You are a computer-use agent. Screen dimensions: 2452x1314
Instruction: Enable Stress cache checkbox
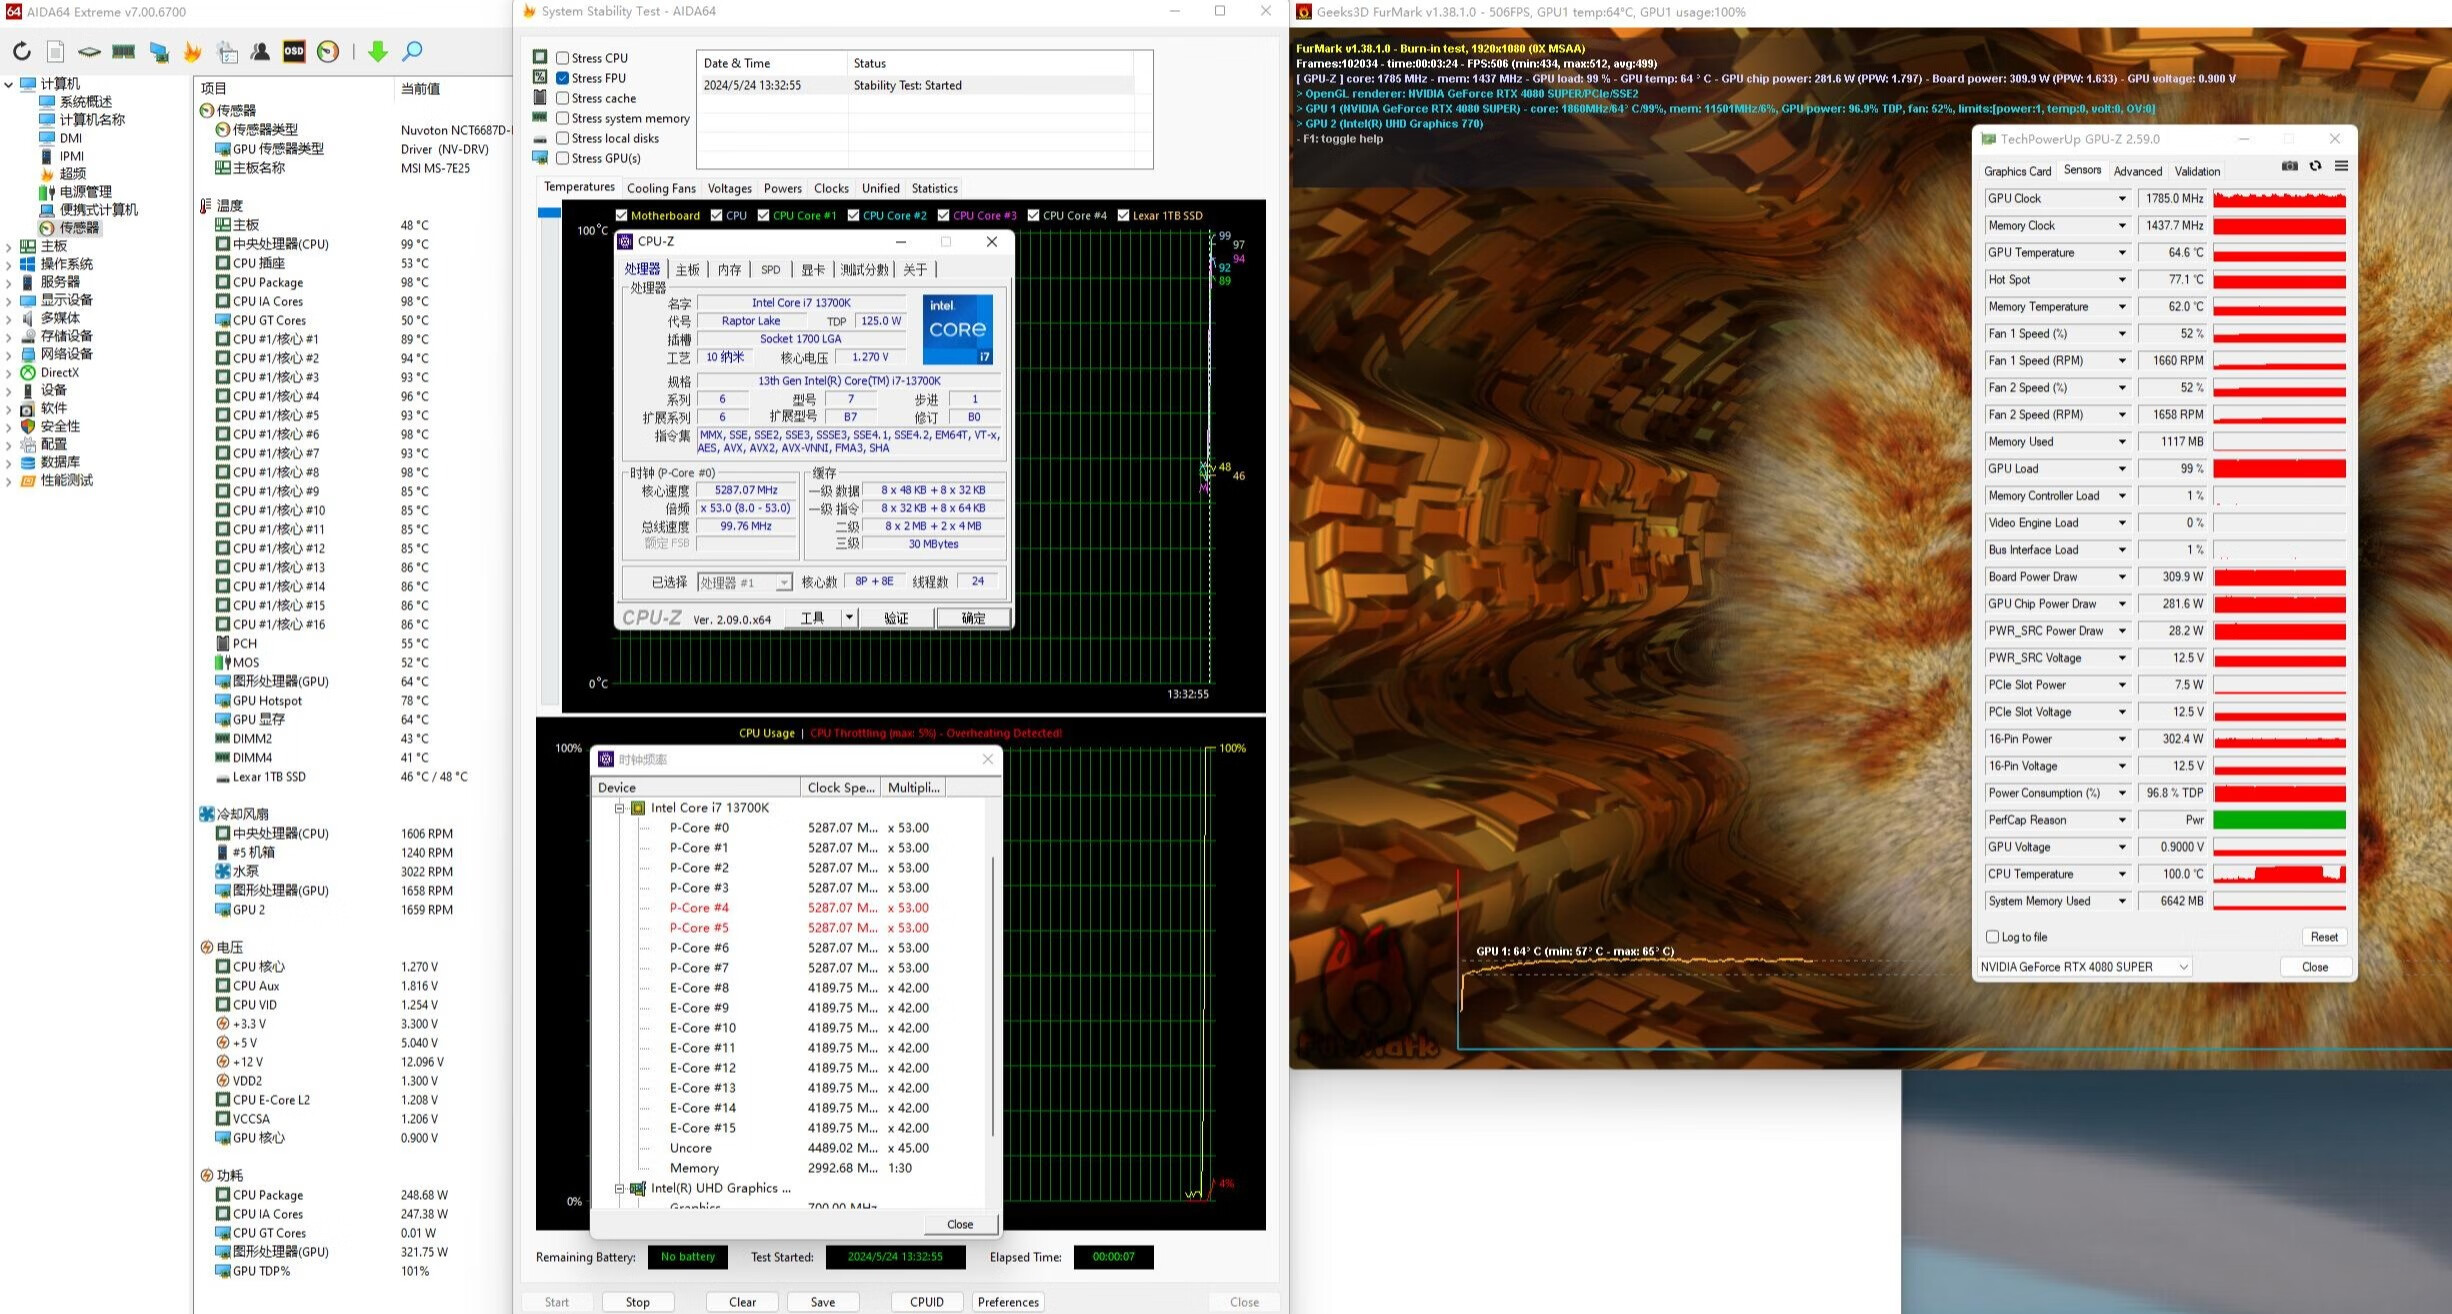pyautogui.click(x=563, y=98)
